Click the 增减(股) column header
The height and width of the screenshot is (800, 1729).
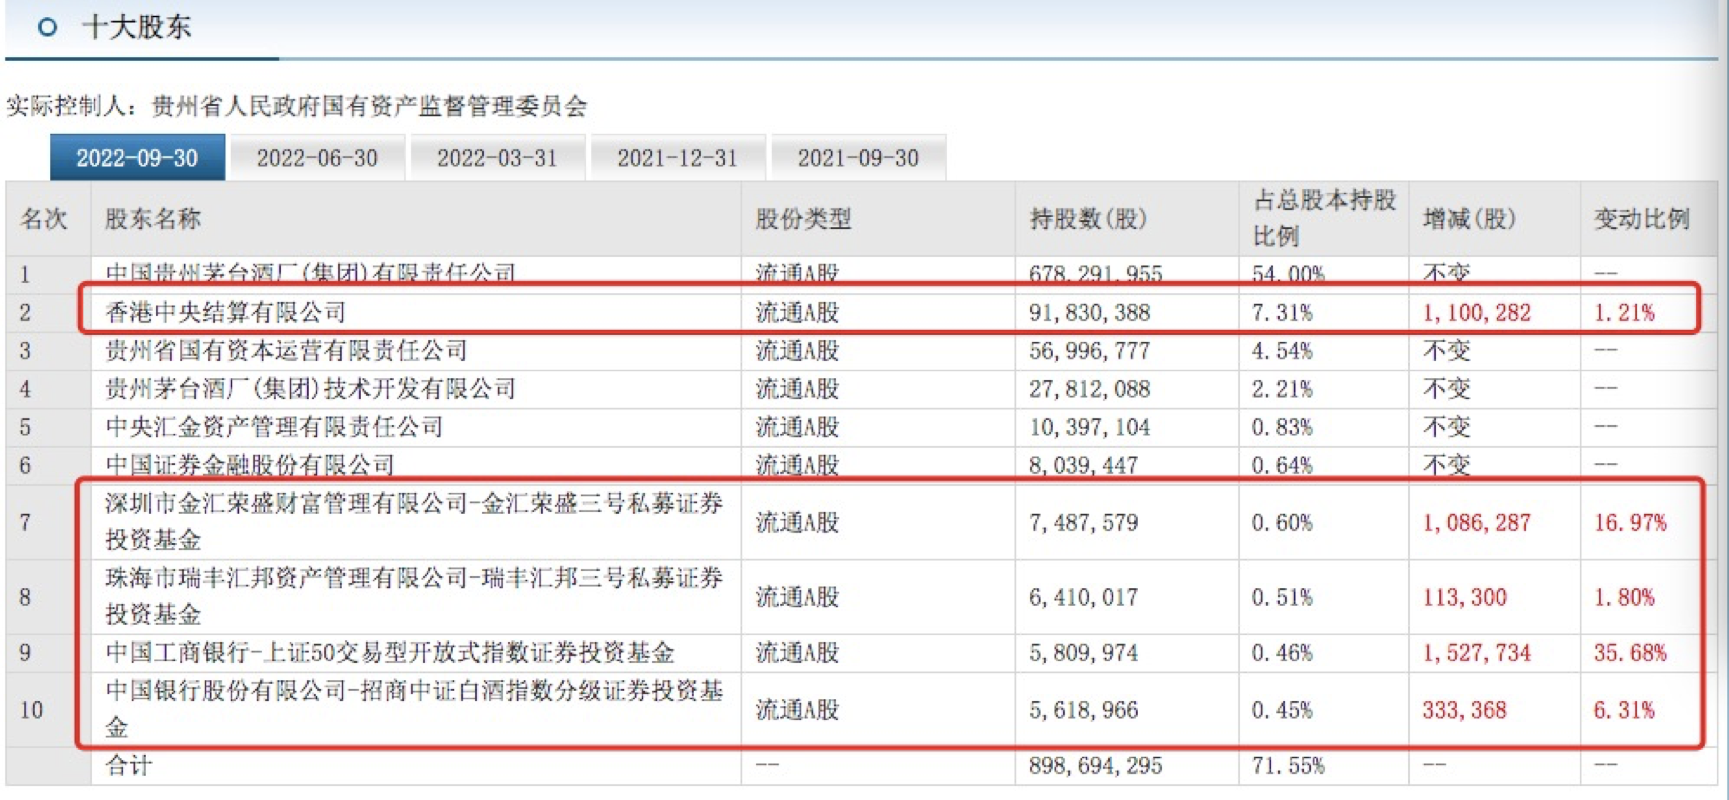1469,218
